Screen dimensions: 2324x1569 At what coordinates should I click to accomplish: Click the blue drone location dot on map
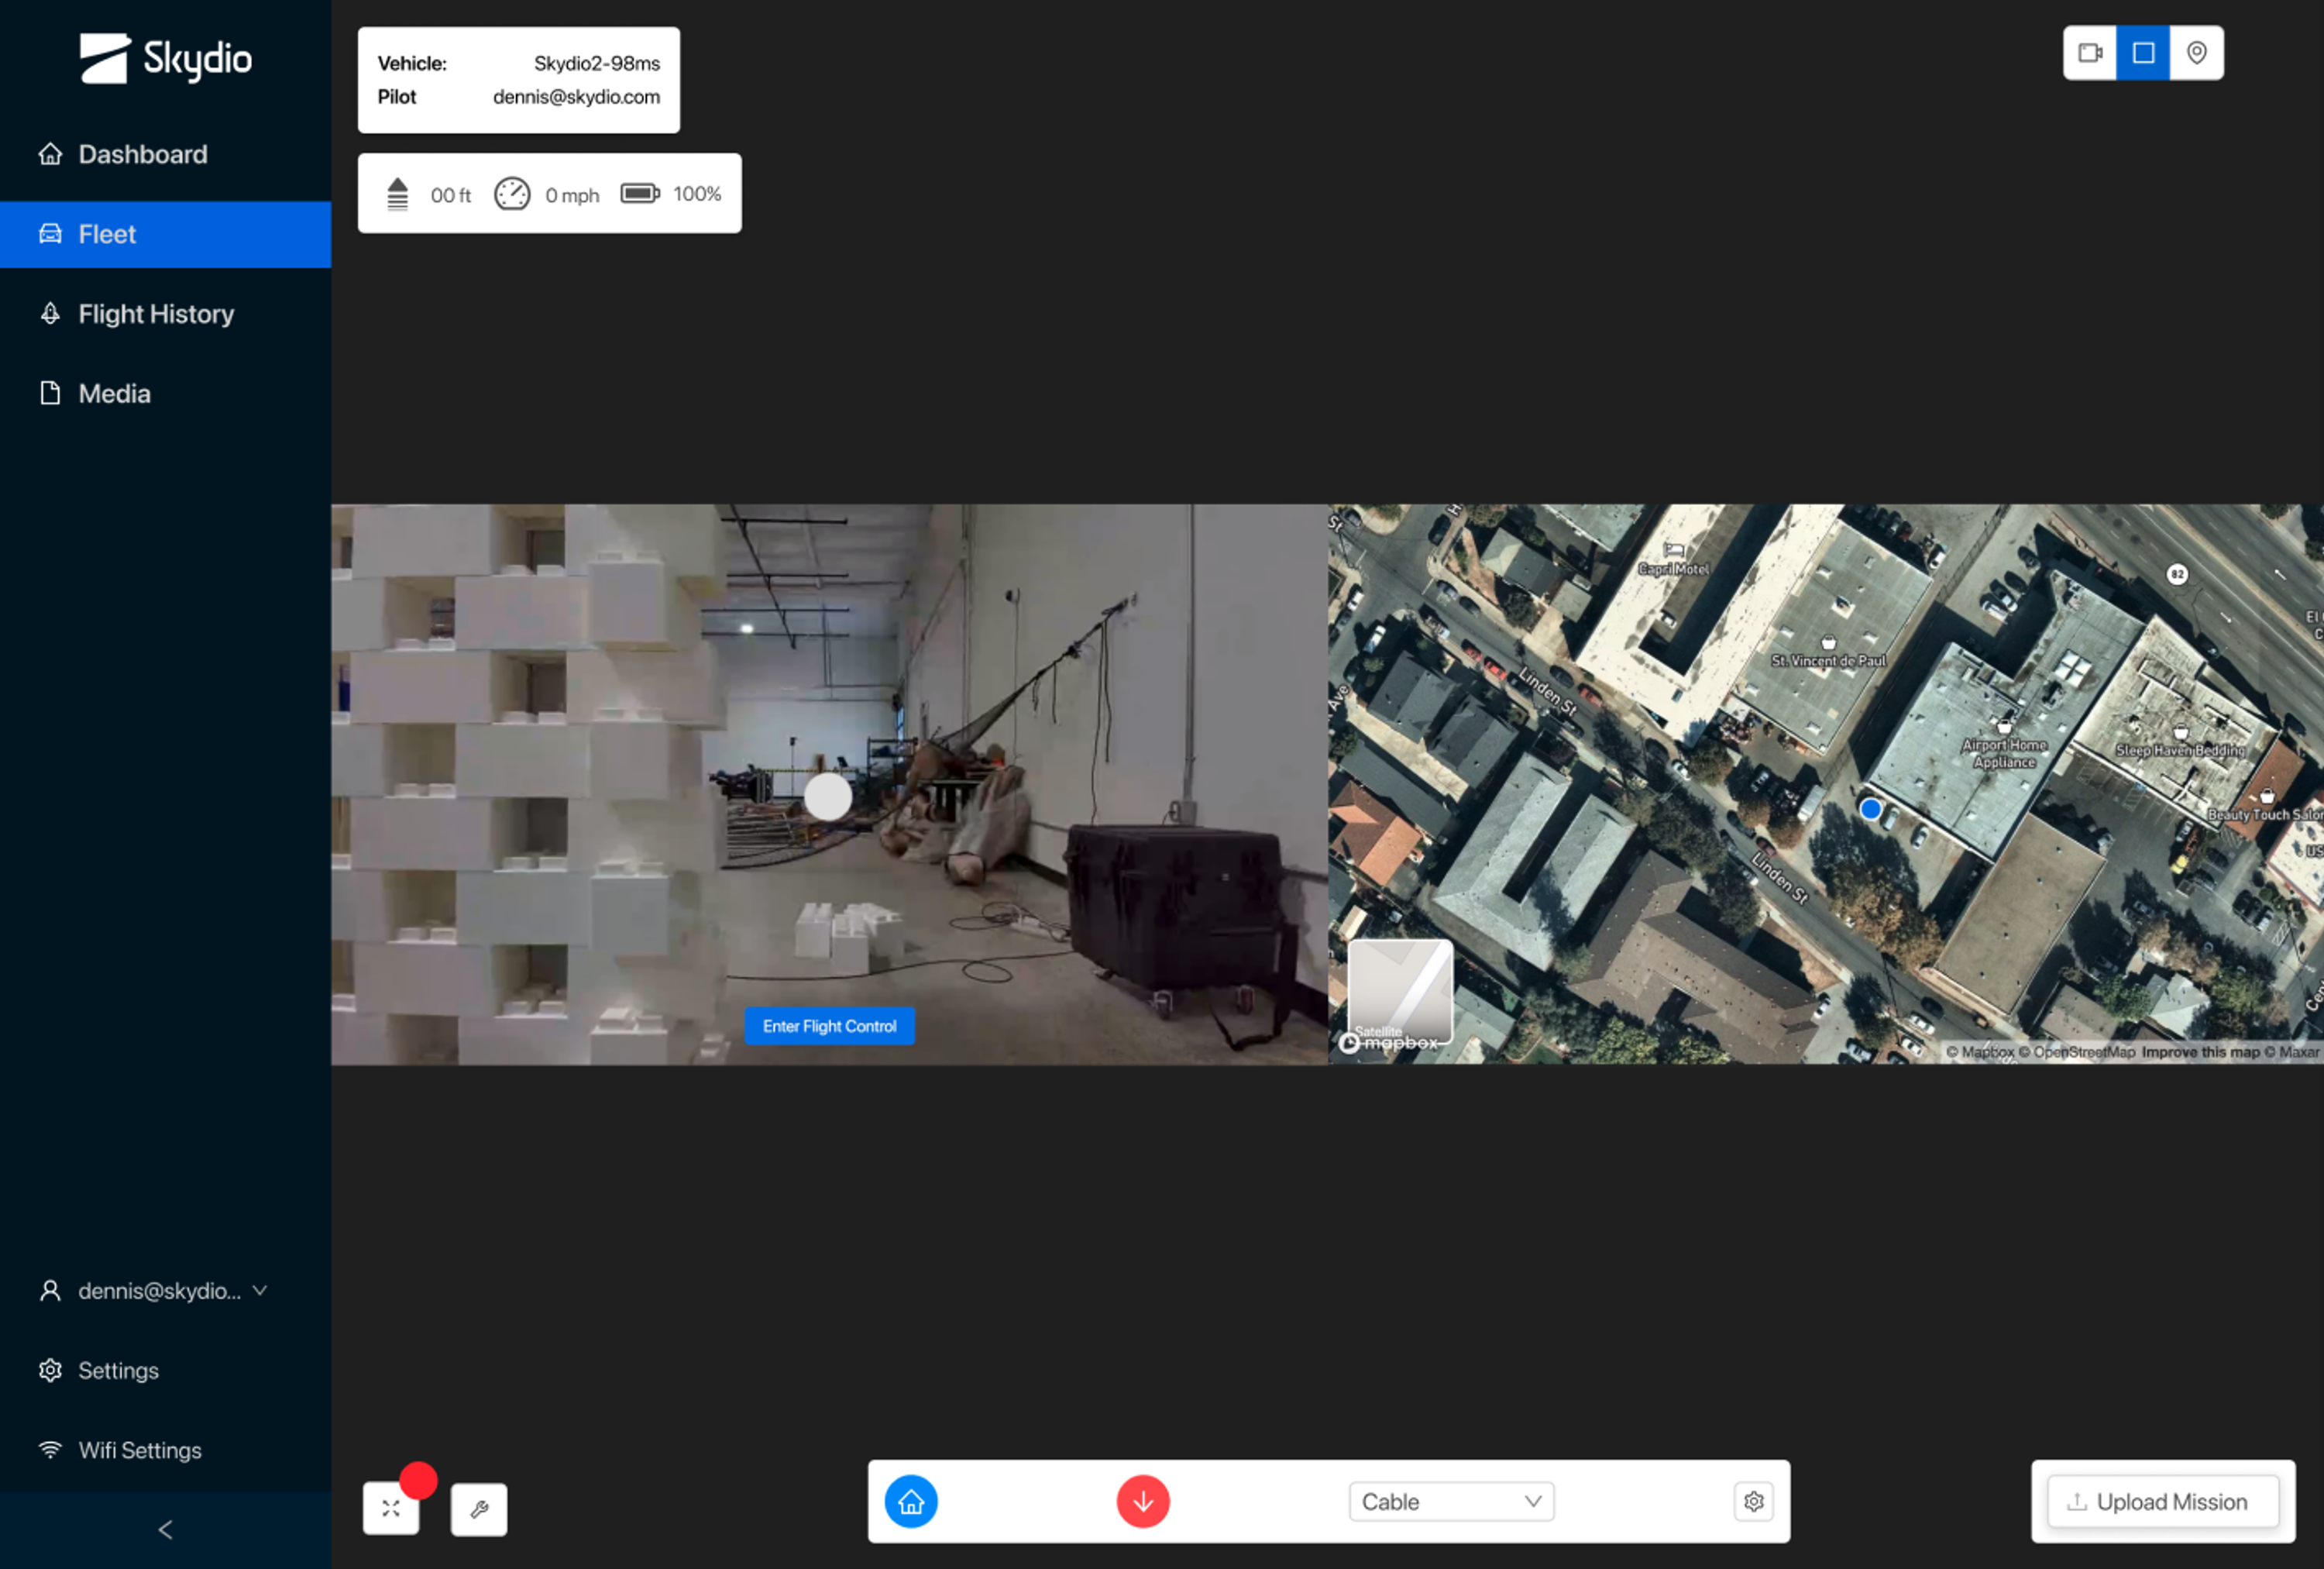(x=1870, y=809)
